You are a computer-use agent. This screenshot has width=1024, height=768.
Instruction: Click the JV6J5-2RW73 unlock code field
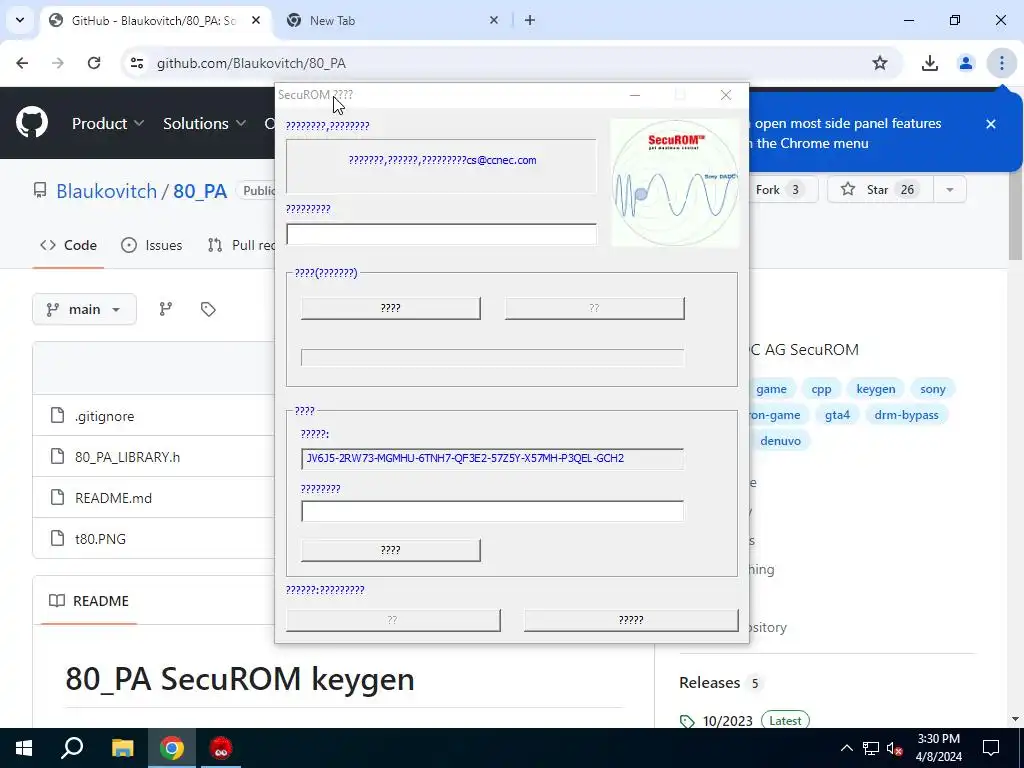tap(492, 458)
